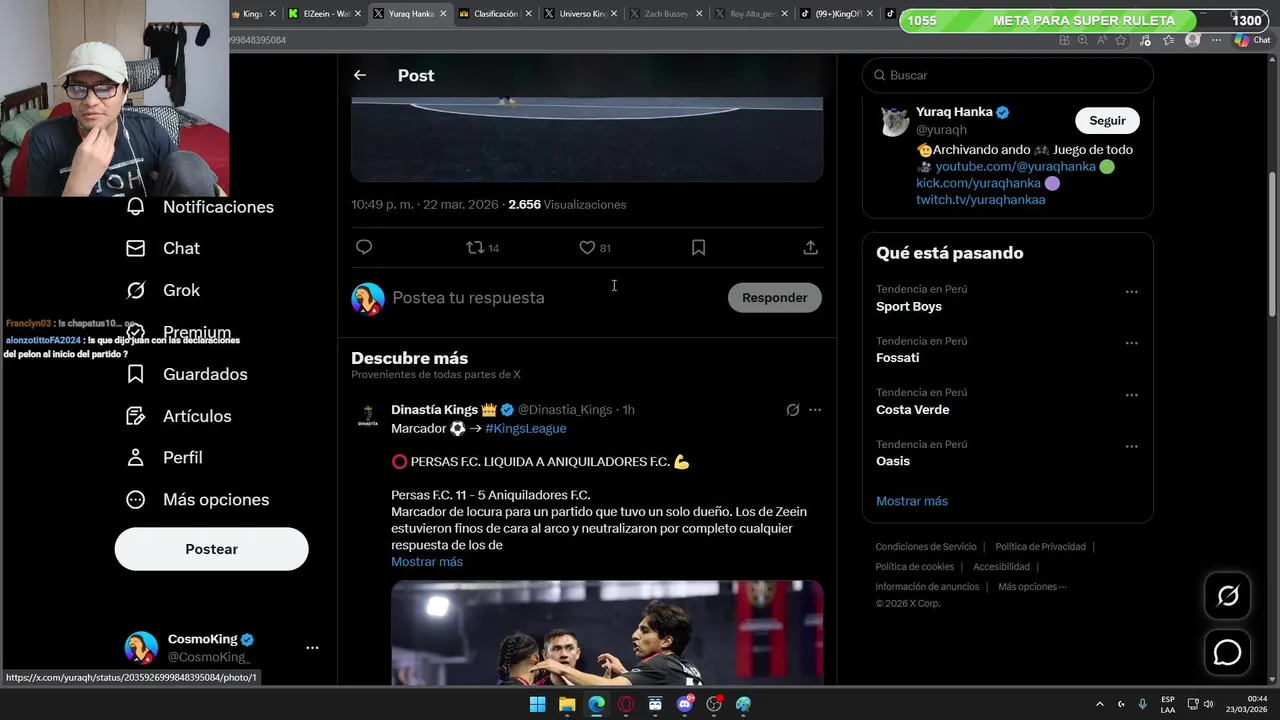Open Información de anuncios link
Screen dimensions: 1280x720
pyautogui.click(x=927, y=587)
